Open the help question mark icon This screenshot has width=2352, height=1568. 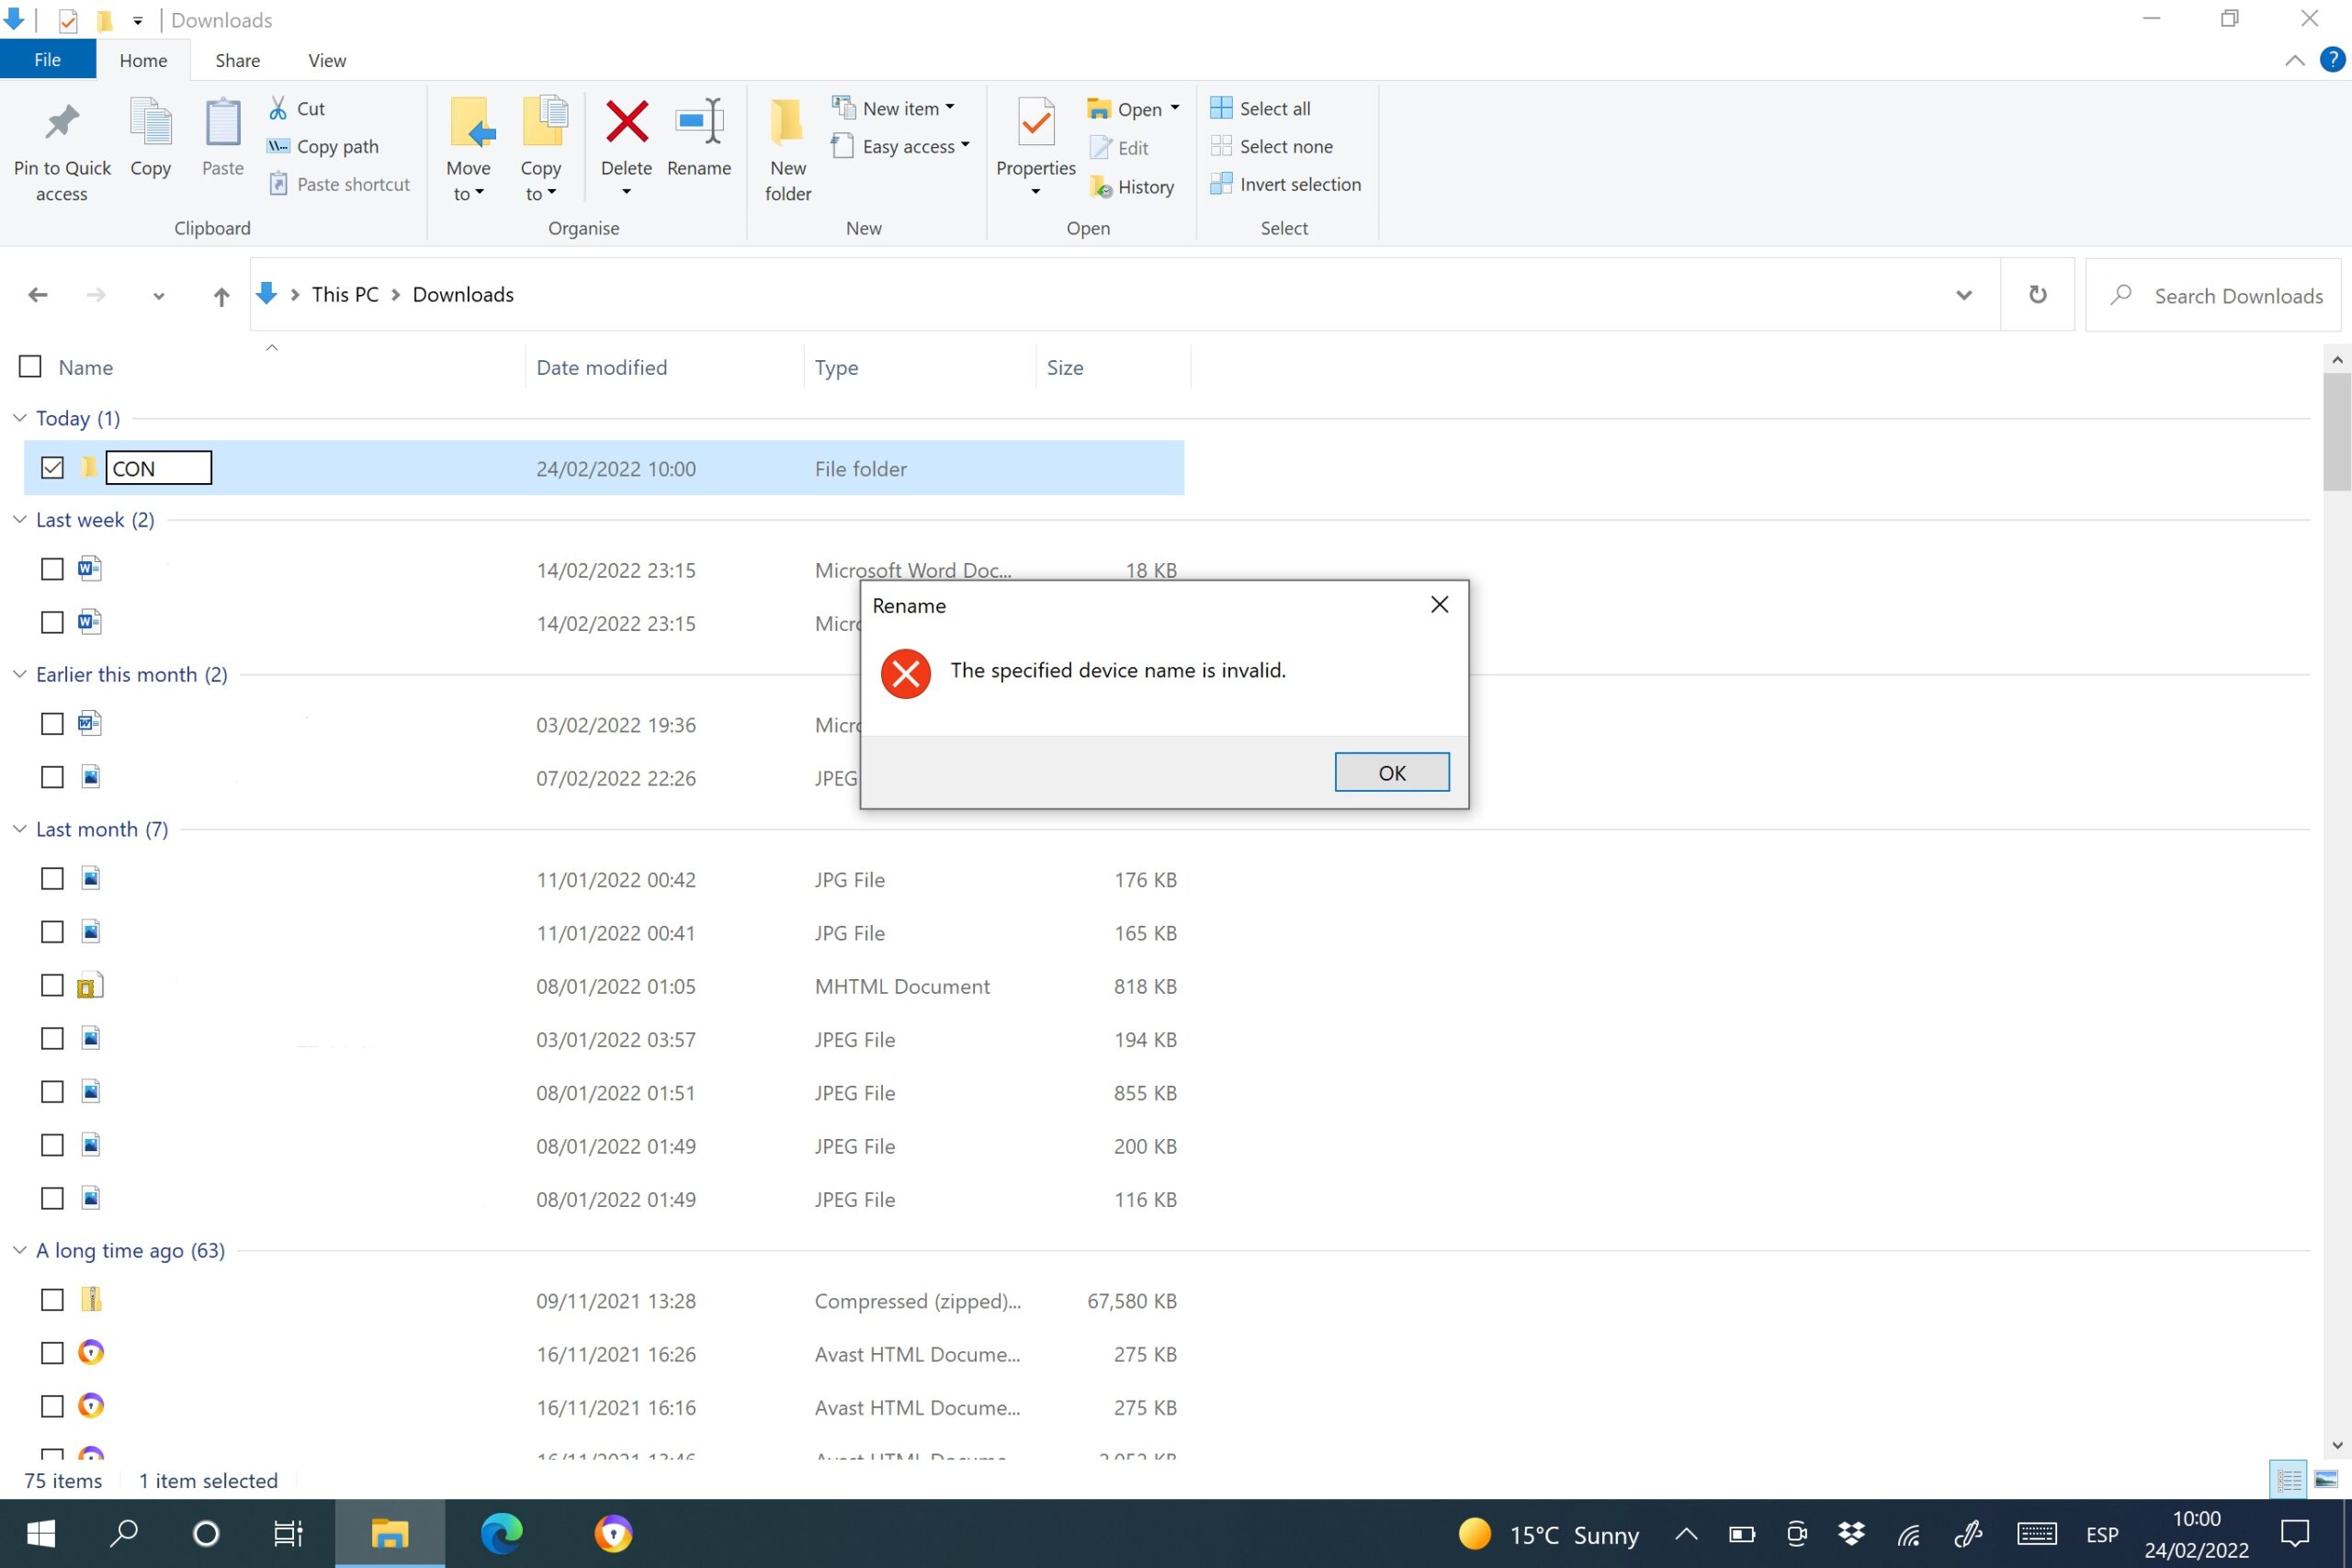coord(2332,59)
